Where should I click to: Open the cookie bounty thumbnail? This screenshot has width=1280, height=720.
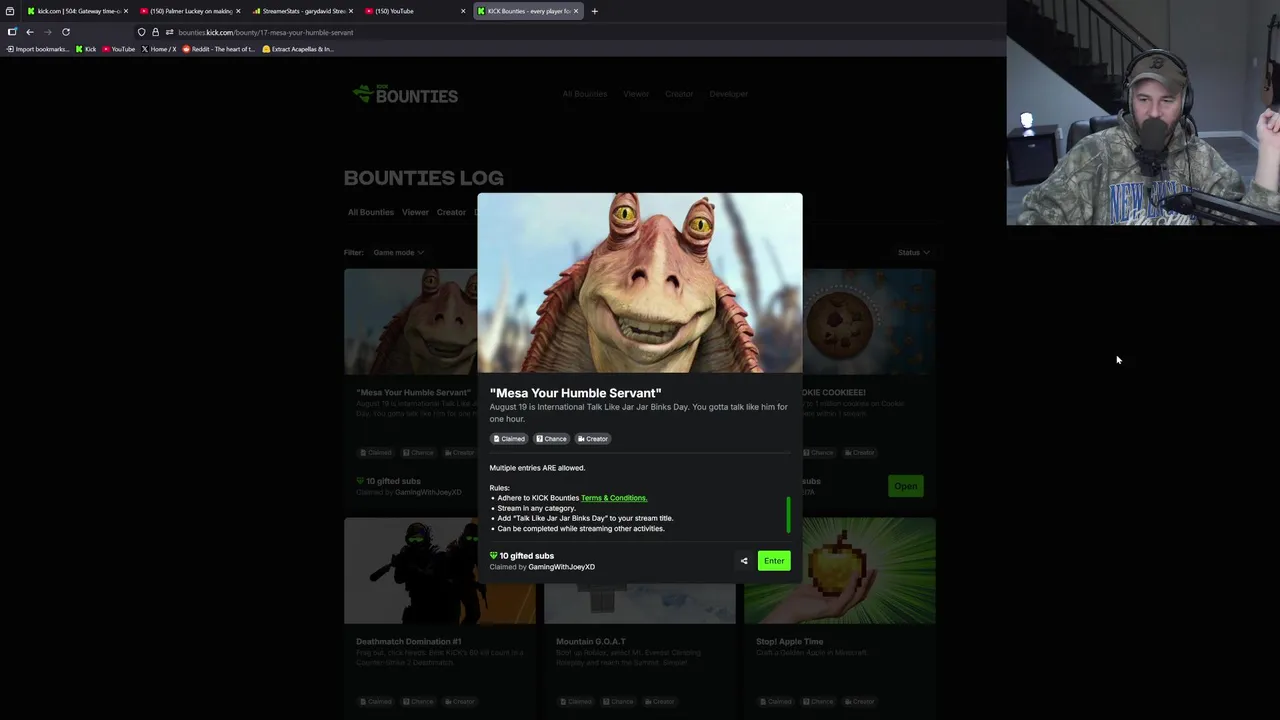[x=869, y=322]
